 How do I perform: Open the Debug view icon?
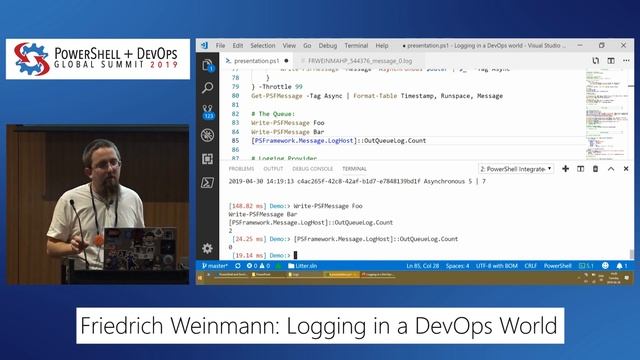207,135
